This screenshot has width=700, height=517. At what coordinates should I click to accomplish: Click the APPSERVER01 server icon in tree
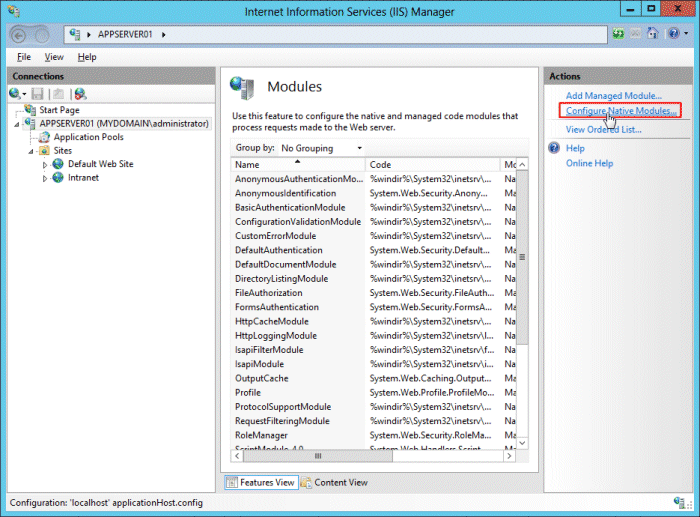[x=30, y=123]
